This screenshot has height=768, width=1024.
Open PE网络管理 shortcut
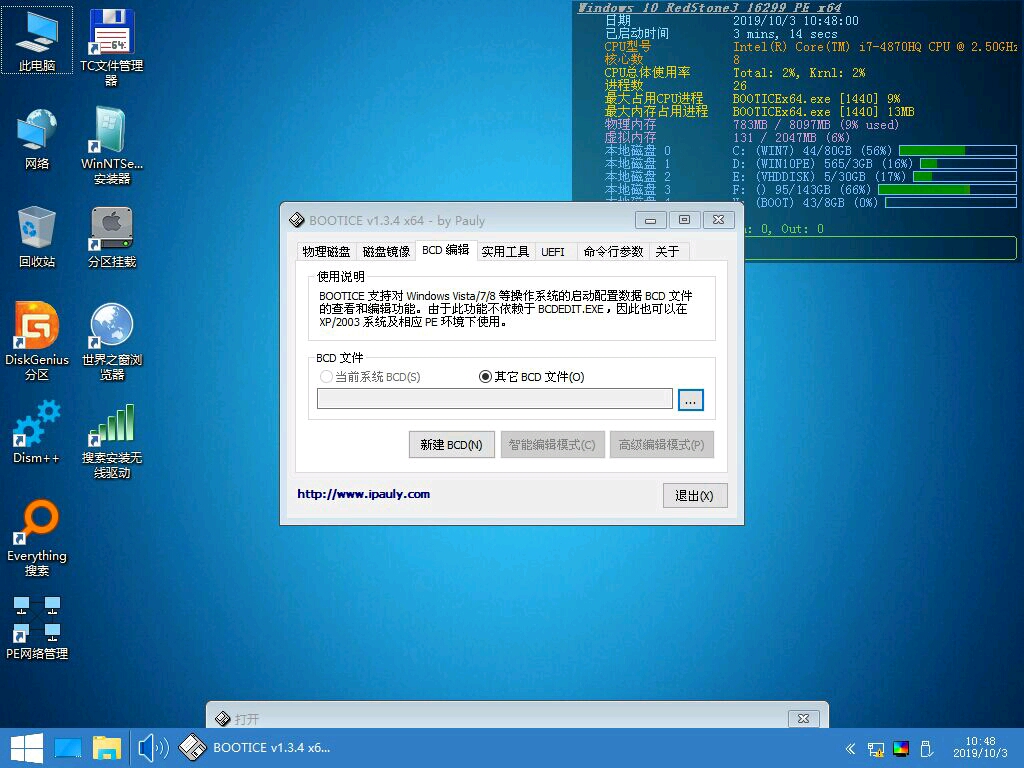[x=37, y=628]
